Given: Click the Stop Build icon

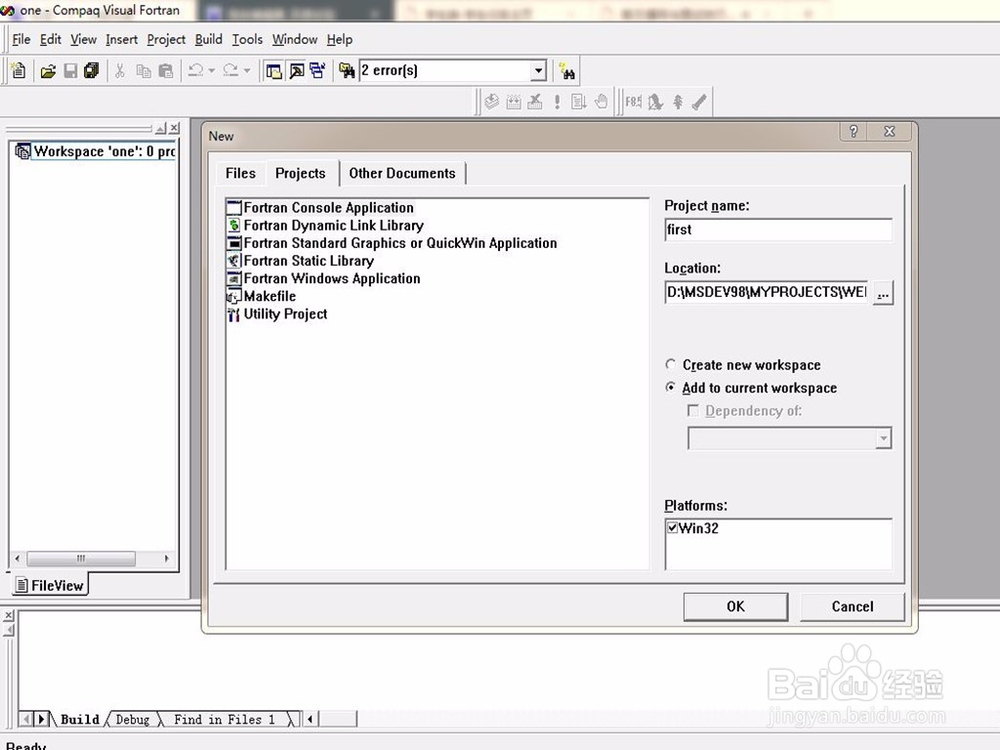Looking at the screenshot, I should pyautogui.click(x=535, y=101).
